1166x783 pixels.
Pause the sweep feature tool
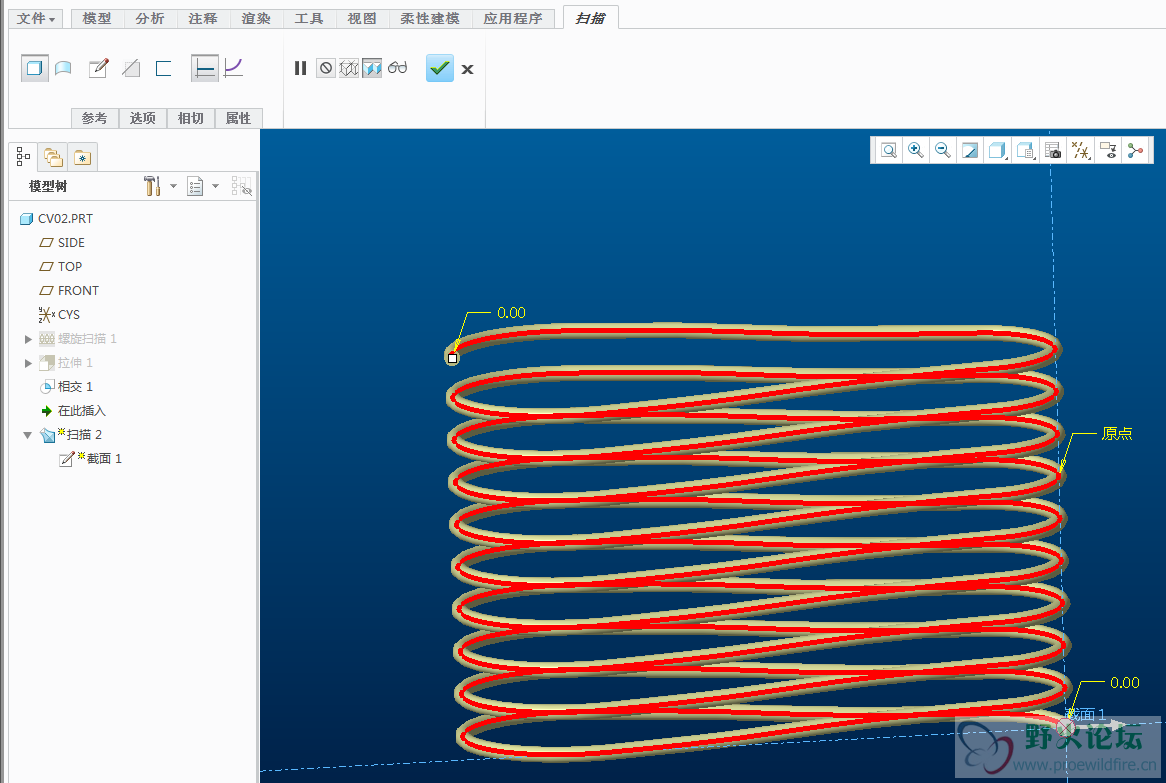click(x=300, y=68)
